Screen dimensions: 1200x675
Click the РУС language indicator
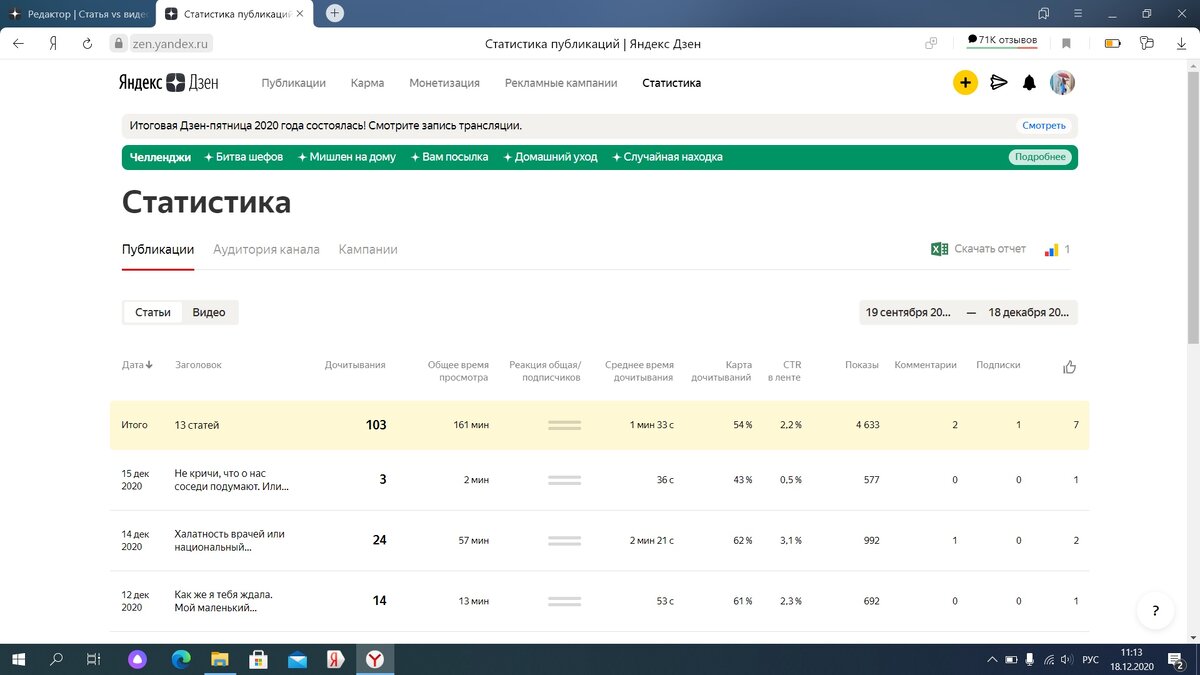click(x=1091, y=660)
